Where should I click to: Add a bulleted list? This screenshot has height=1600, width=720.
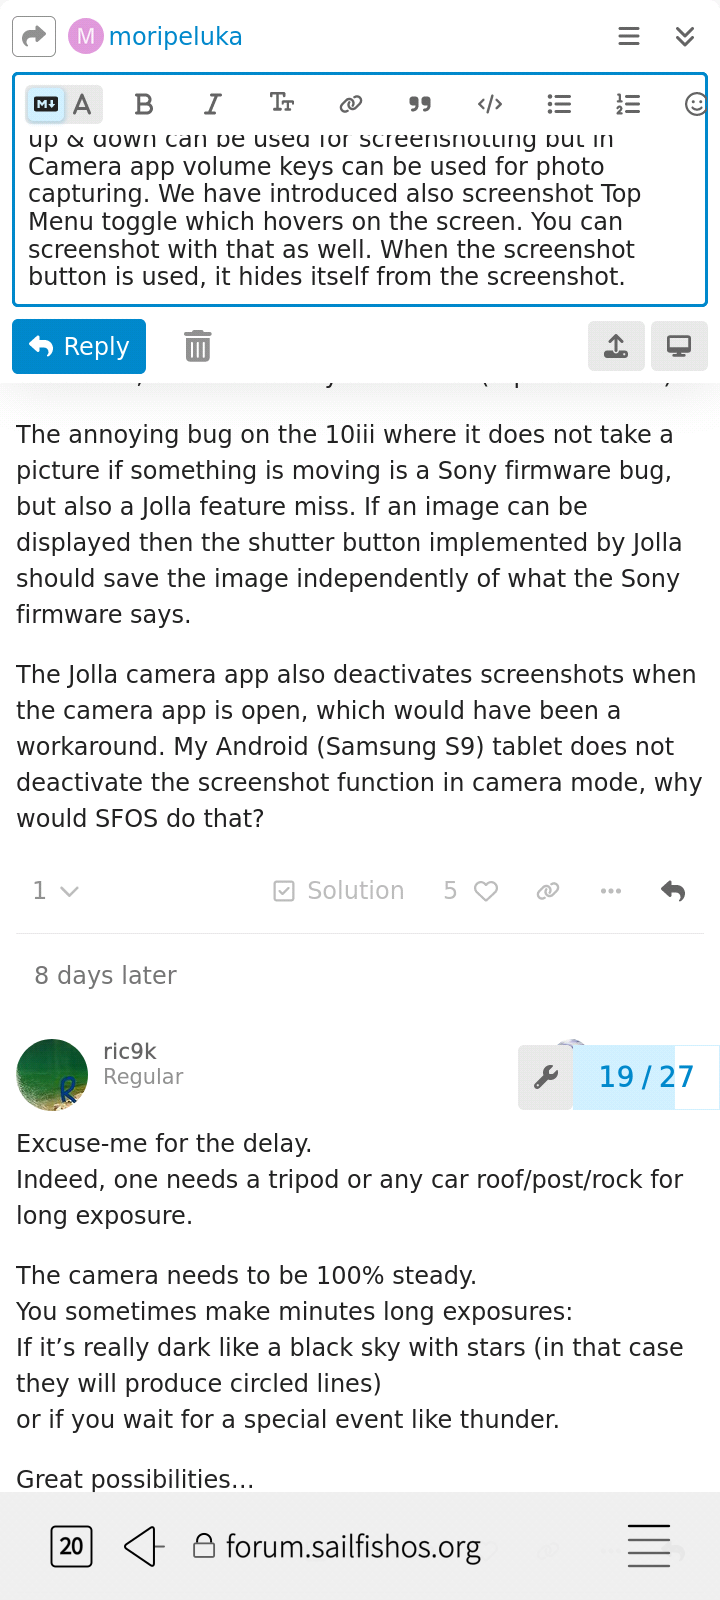(559, 104)
